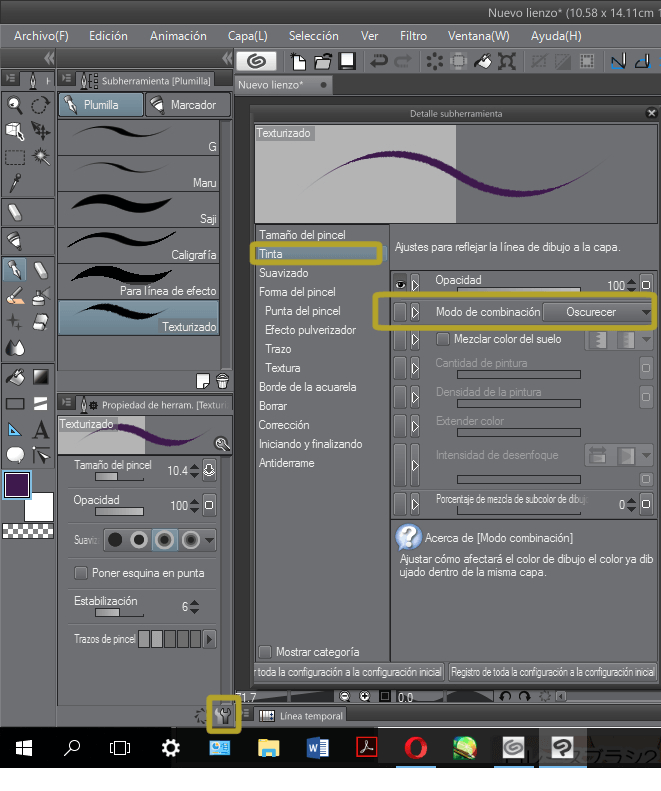Delete sub tool with trash icon
Screen dimensions: 661x791
[x=222, y=379]
